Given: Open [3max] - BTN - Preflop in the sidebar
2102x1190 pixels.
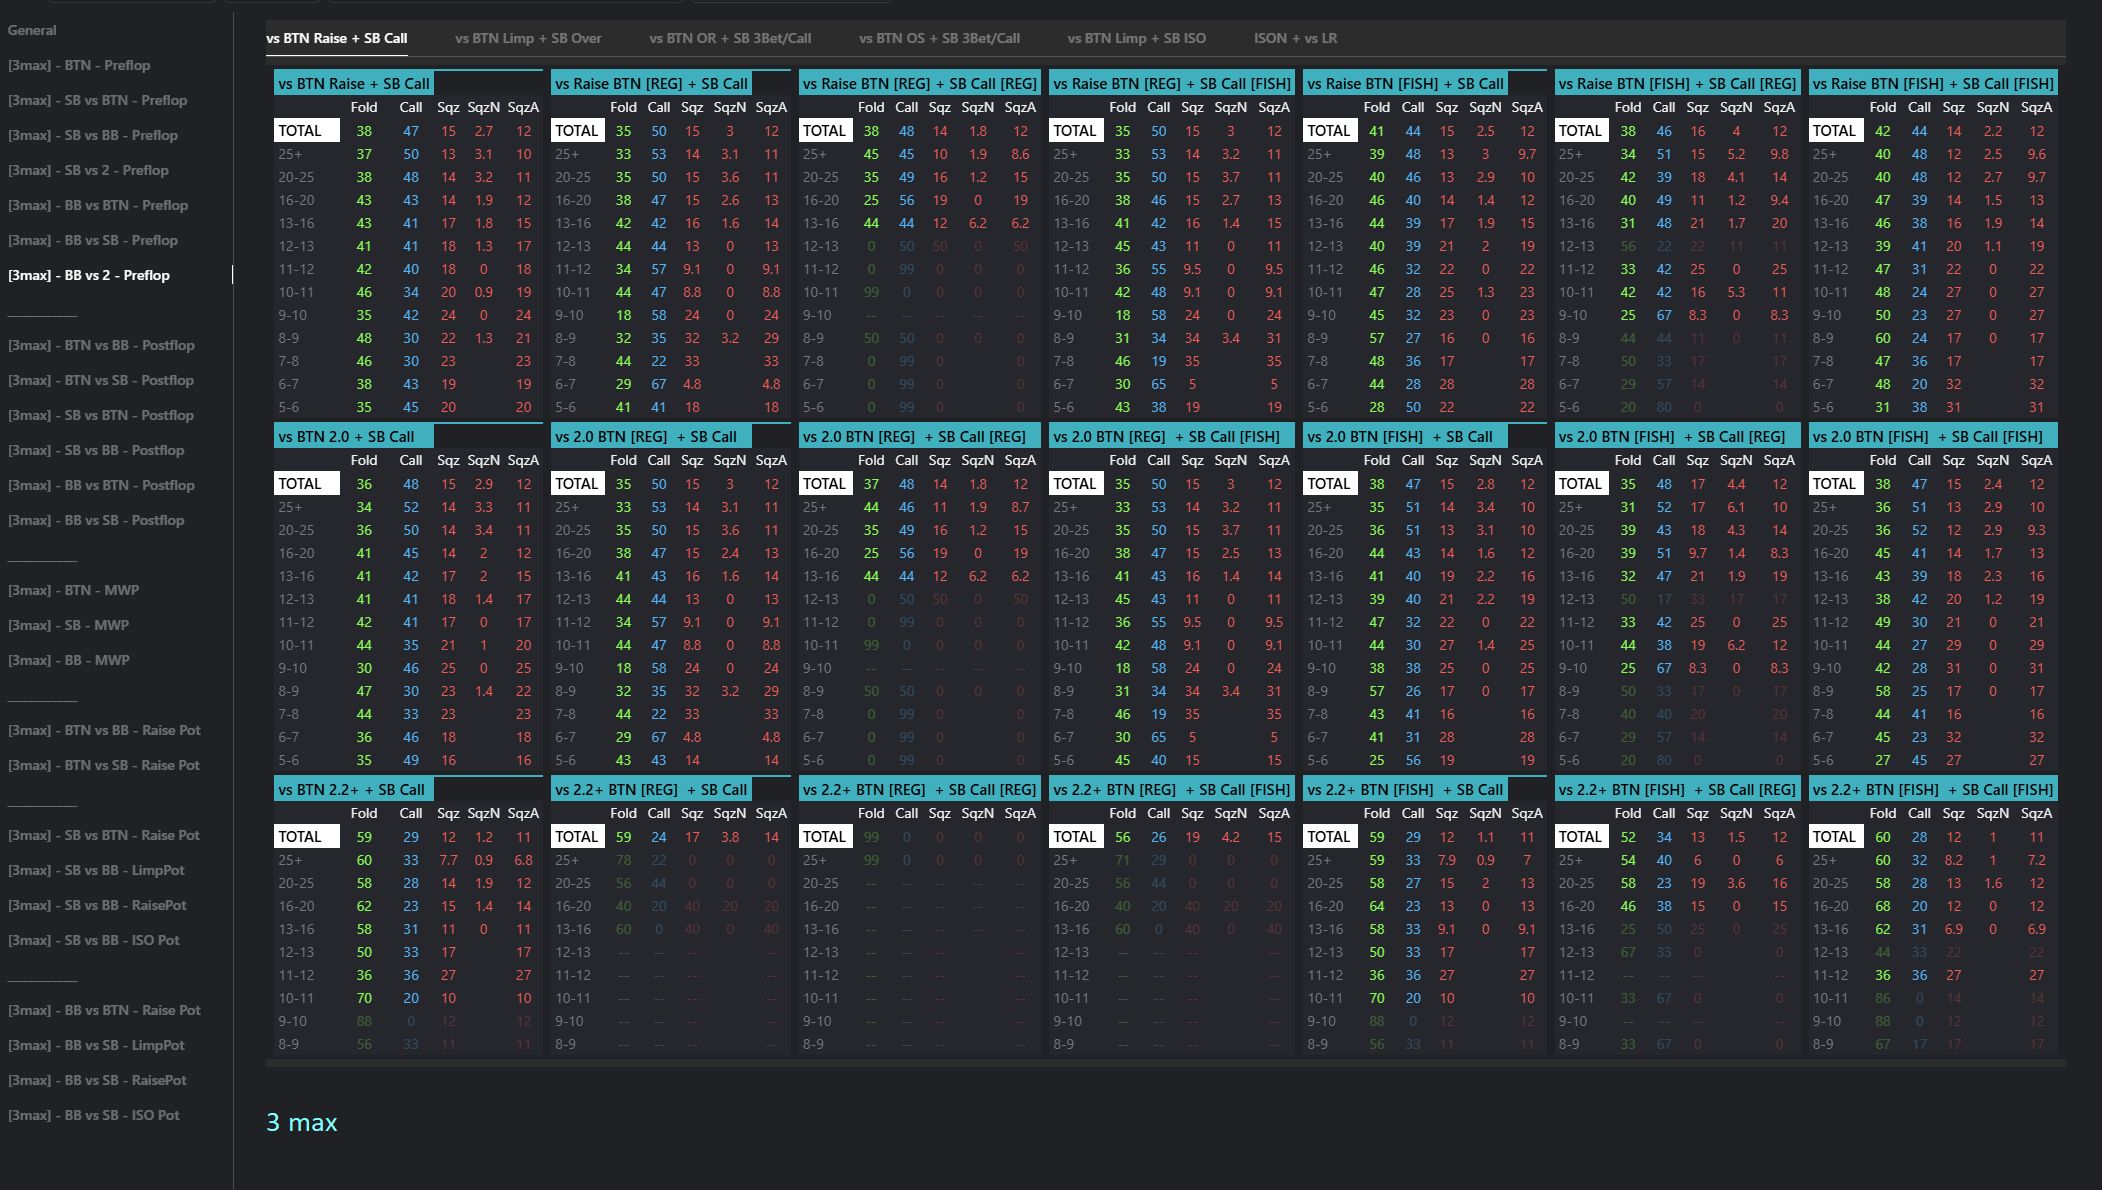Looking at the screenshot, I should coord(79,65).
